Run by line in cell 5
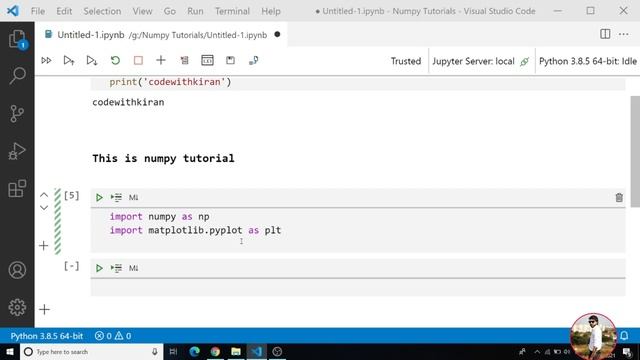 click(x=116, y=198)
